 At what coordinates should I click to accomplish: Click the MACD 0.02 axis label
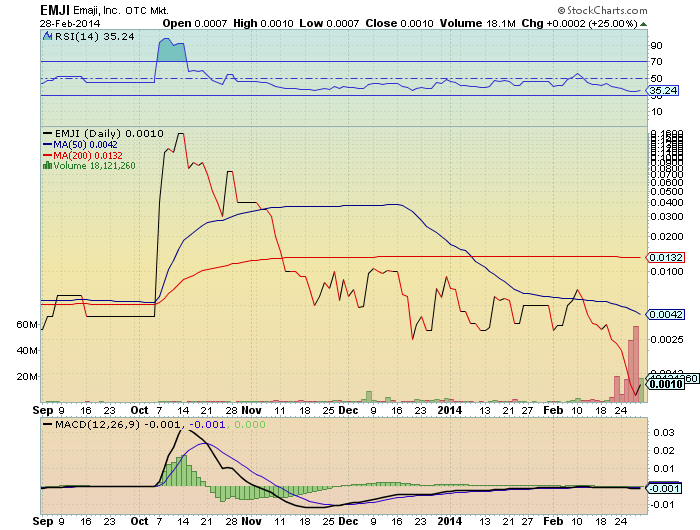(x=664, y=451)
